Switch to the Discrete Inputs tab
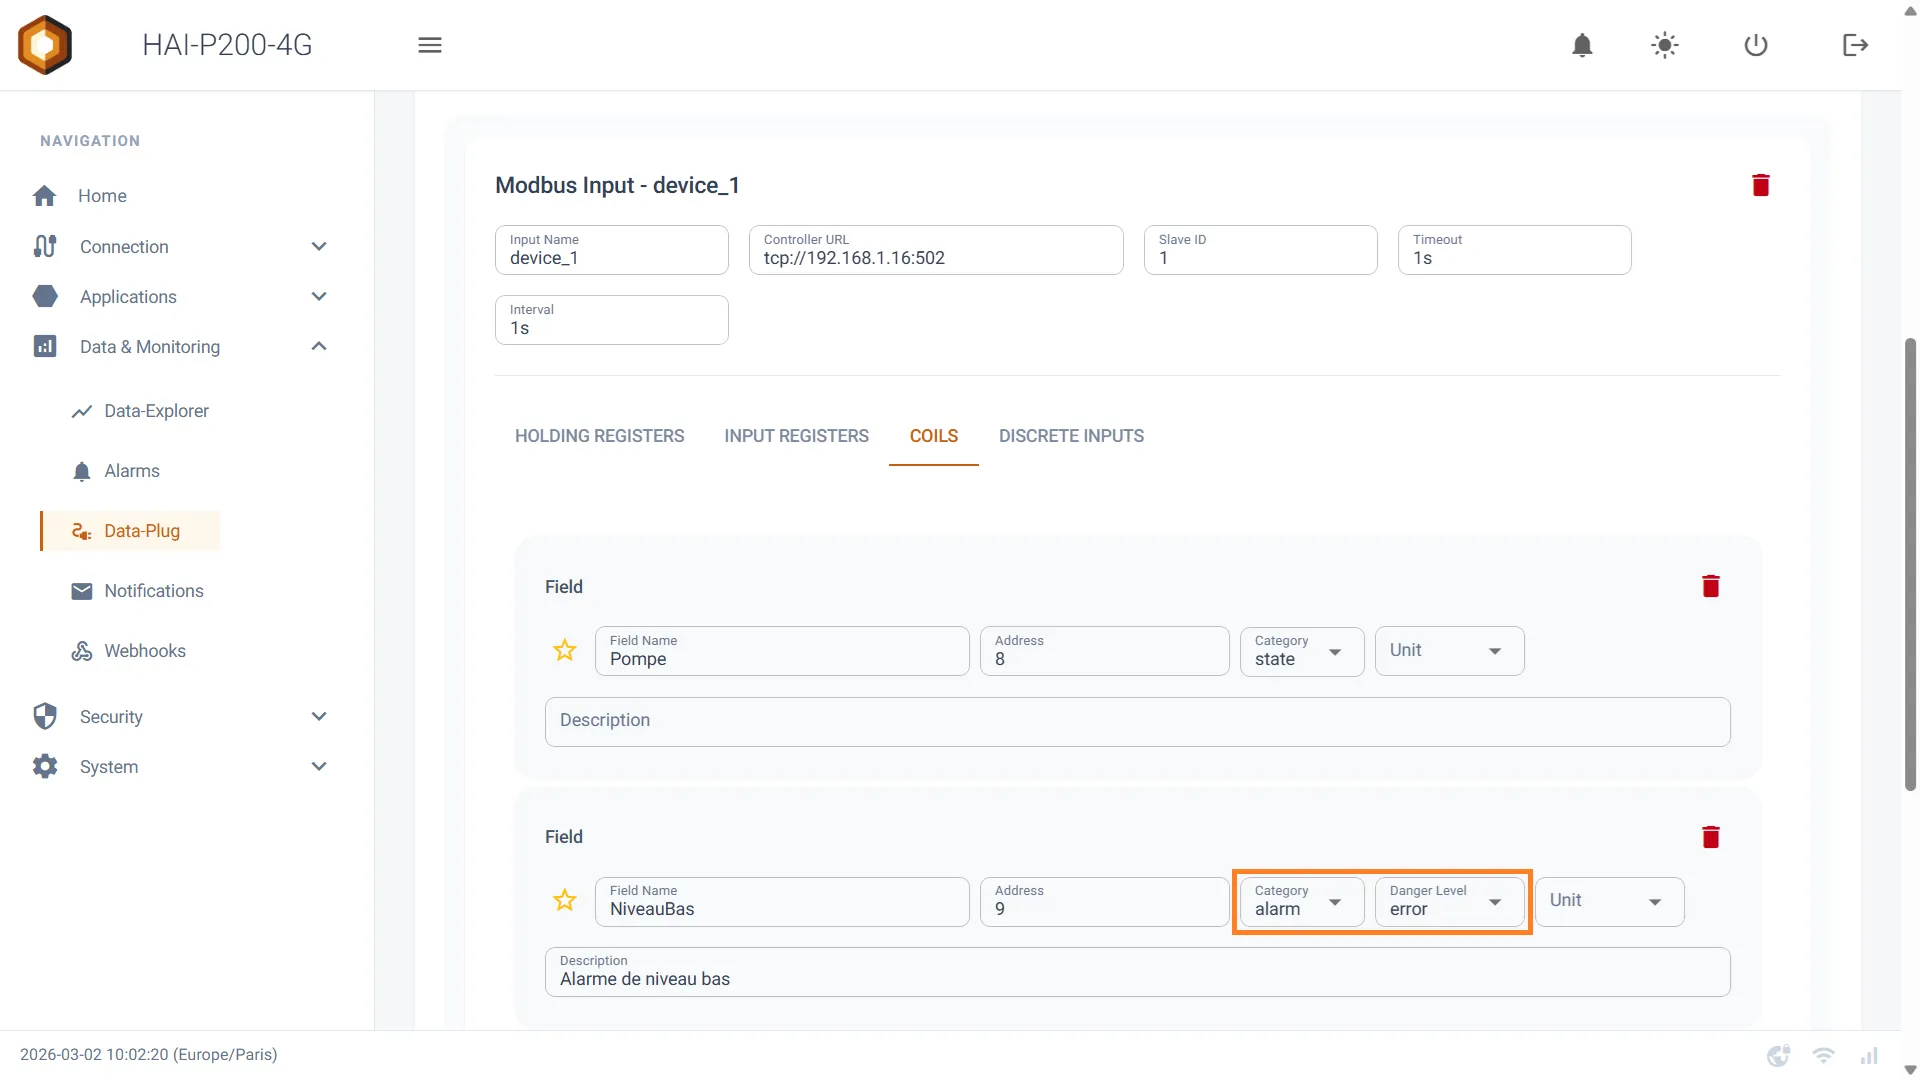The image size is (1920, 1080). [x=1071, y=436]
